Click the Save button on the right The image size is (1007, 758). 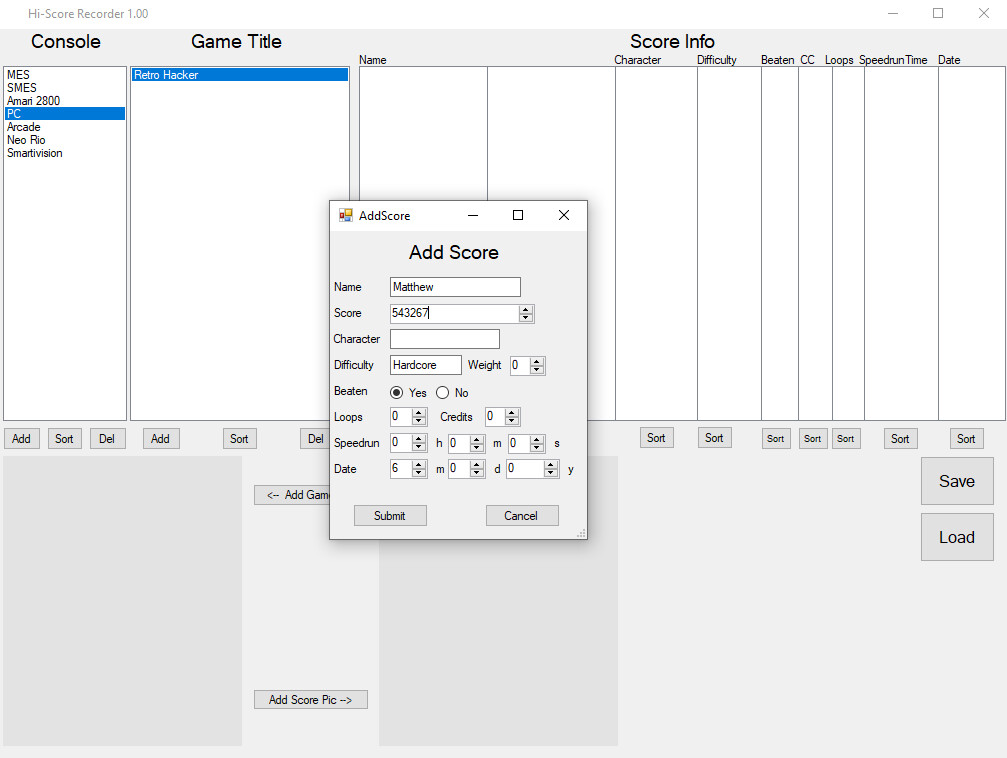coord(956,481)
